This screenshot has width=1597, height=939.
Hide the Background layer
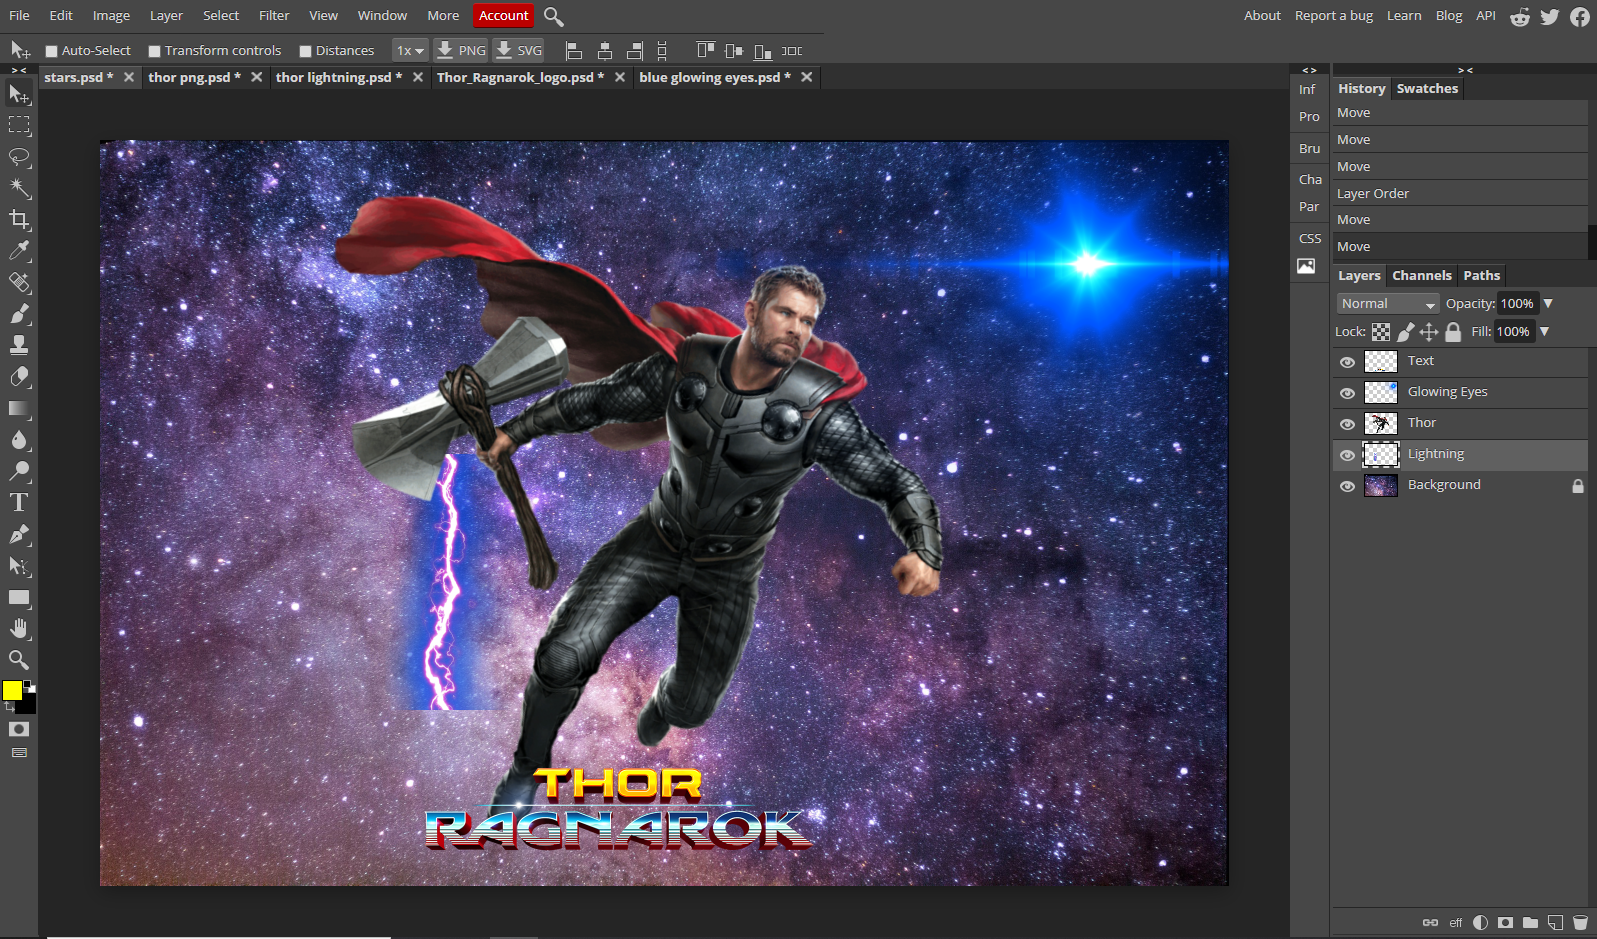pos(1347,486)
